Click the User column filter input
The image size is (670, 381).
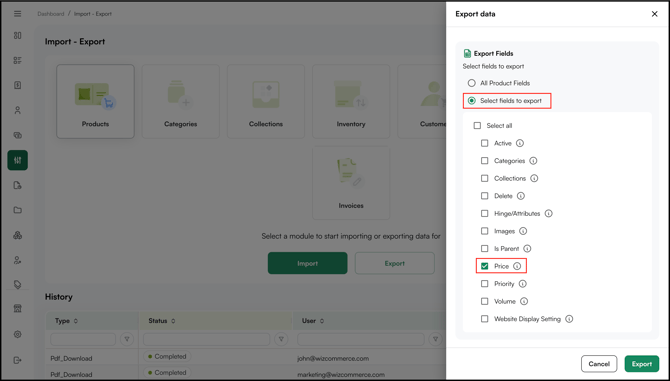pos(361,339)
